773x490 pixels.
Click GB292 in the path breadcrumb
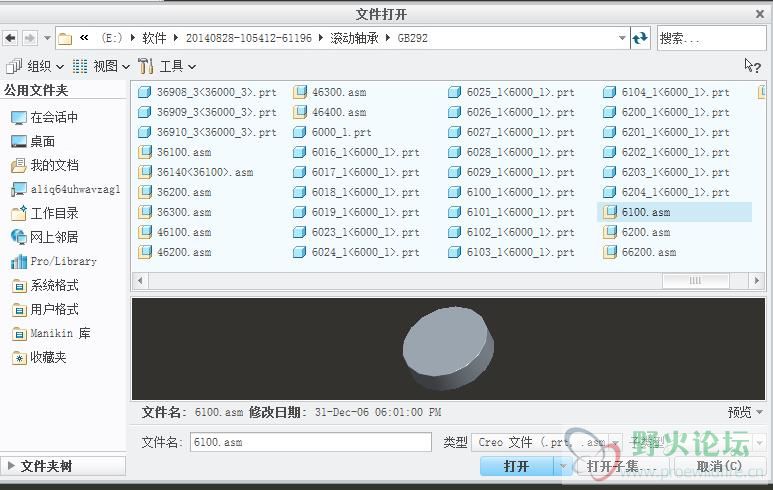pos(413,38)
